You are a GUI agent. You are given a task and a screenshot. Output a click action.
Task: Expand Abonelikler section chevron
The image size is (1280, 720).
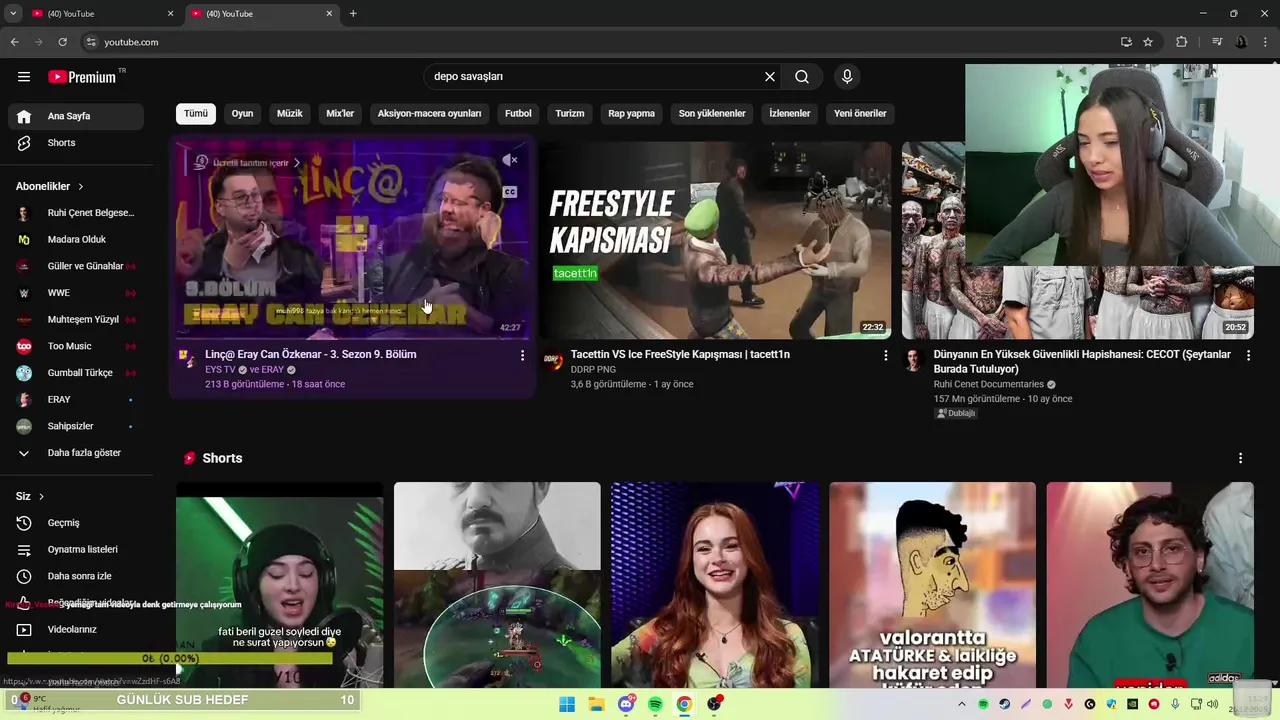point(81,187)
